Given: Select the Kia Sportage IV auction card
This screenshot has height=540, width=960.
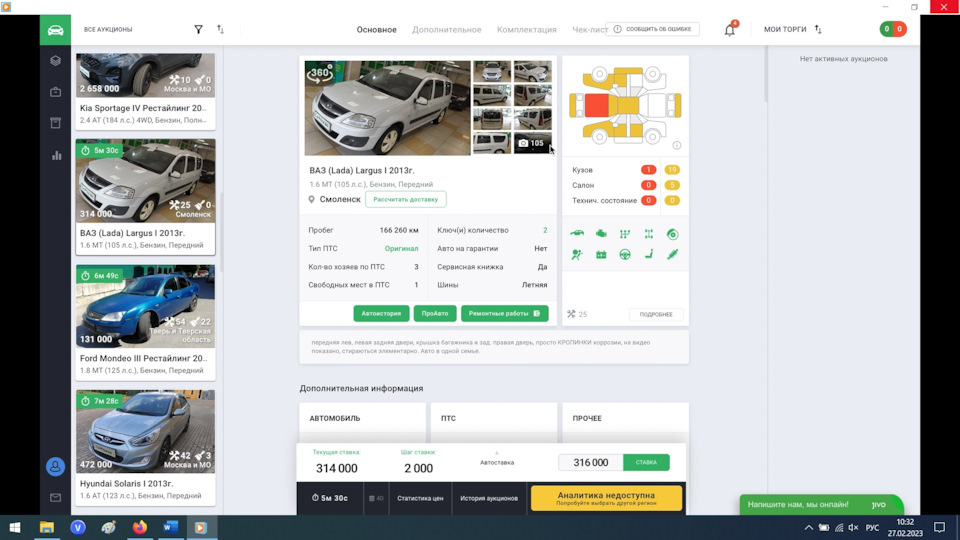Looking at the screenshot, I should tap(146, 91).
